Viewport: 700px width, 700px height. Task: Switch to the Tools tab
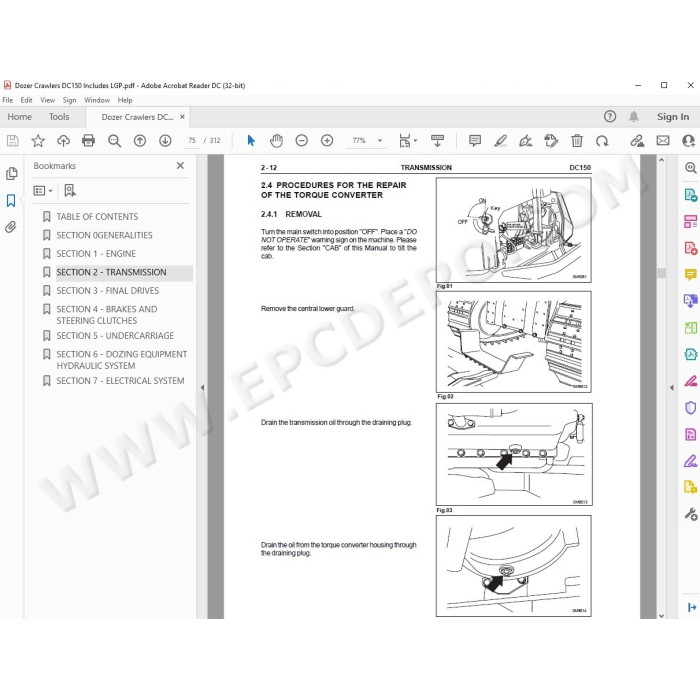click(59, 117)
